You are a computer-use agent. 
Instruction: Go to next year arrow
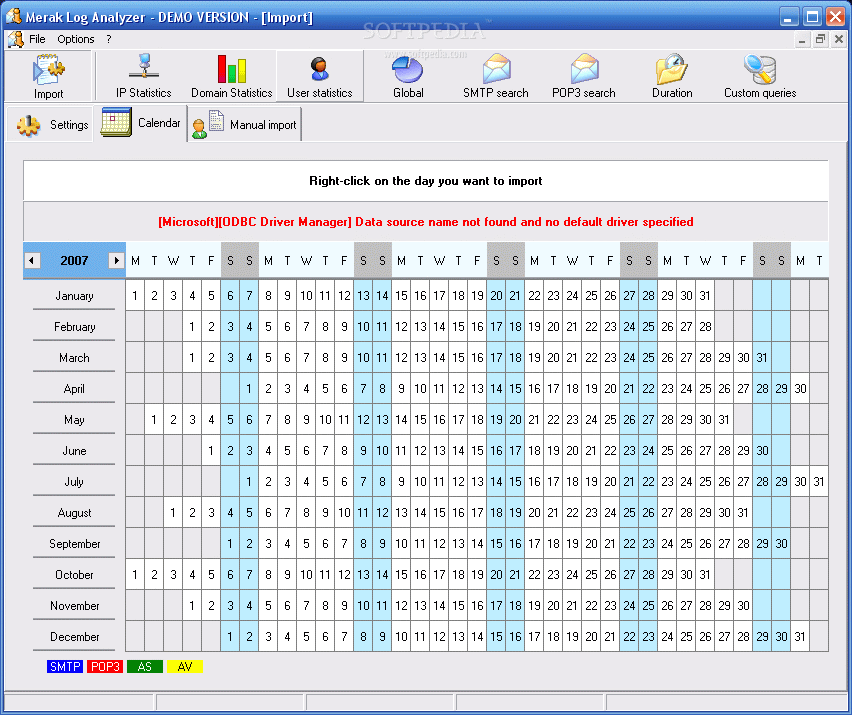[x=116, y=260]
